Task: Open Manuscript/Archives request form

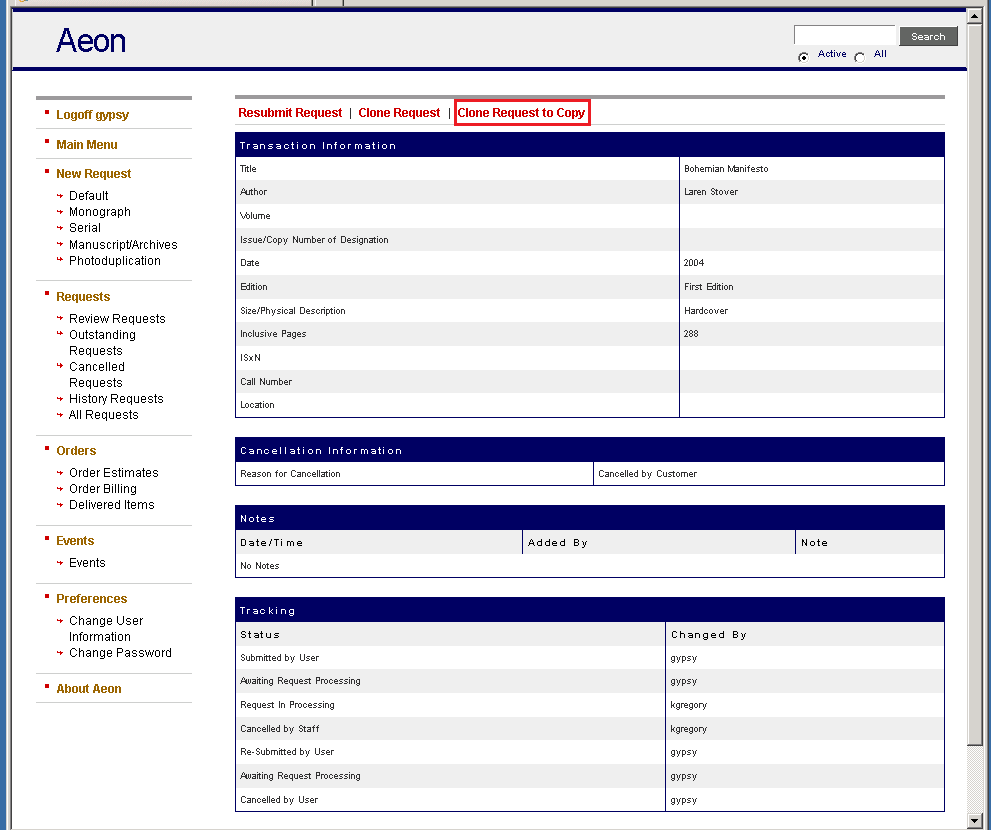Action: (x=123, y=245)
